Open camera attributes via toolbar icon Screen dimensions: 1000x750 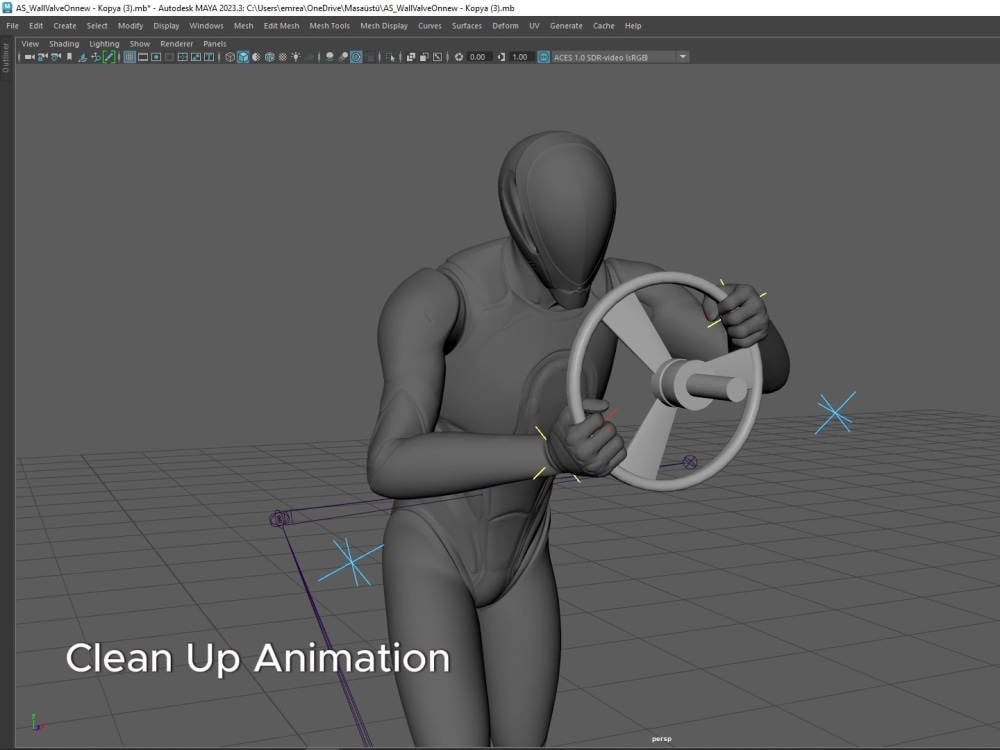pyautogui.click(x=55, y=57)
